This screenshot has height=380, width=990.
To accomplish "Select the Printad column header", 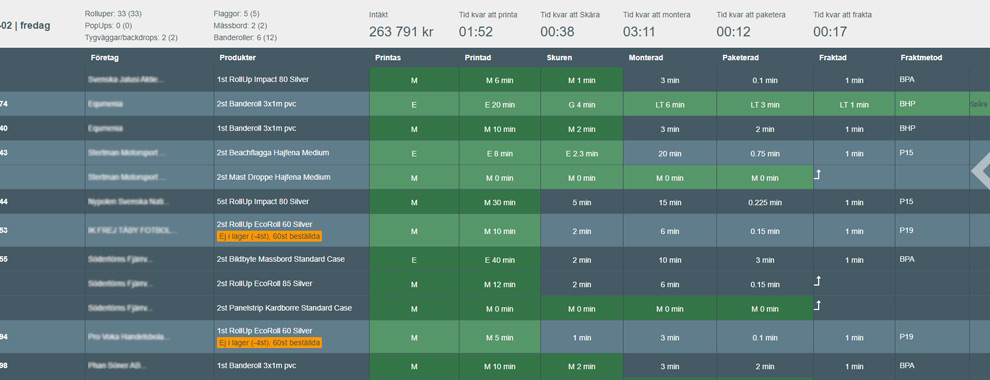I will click(479, 58).
